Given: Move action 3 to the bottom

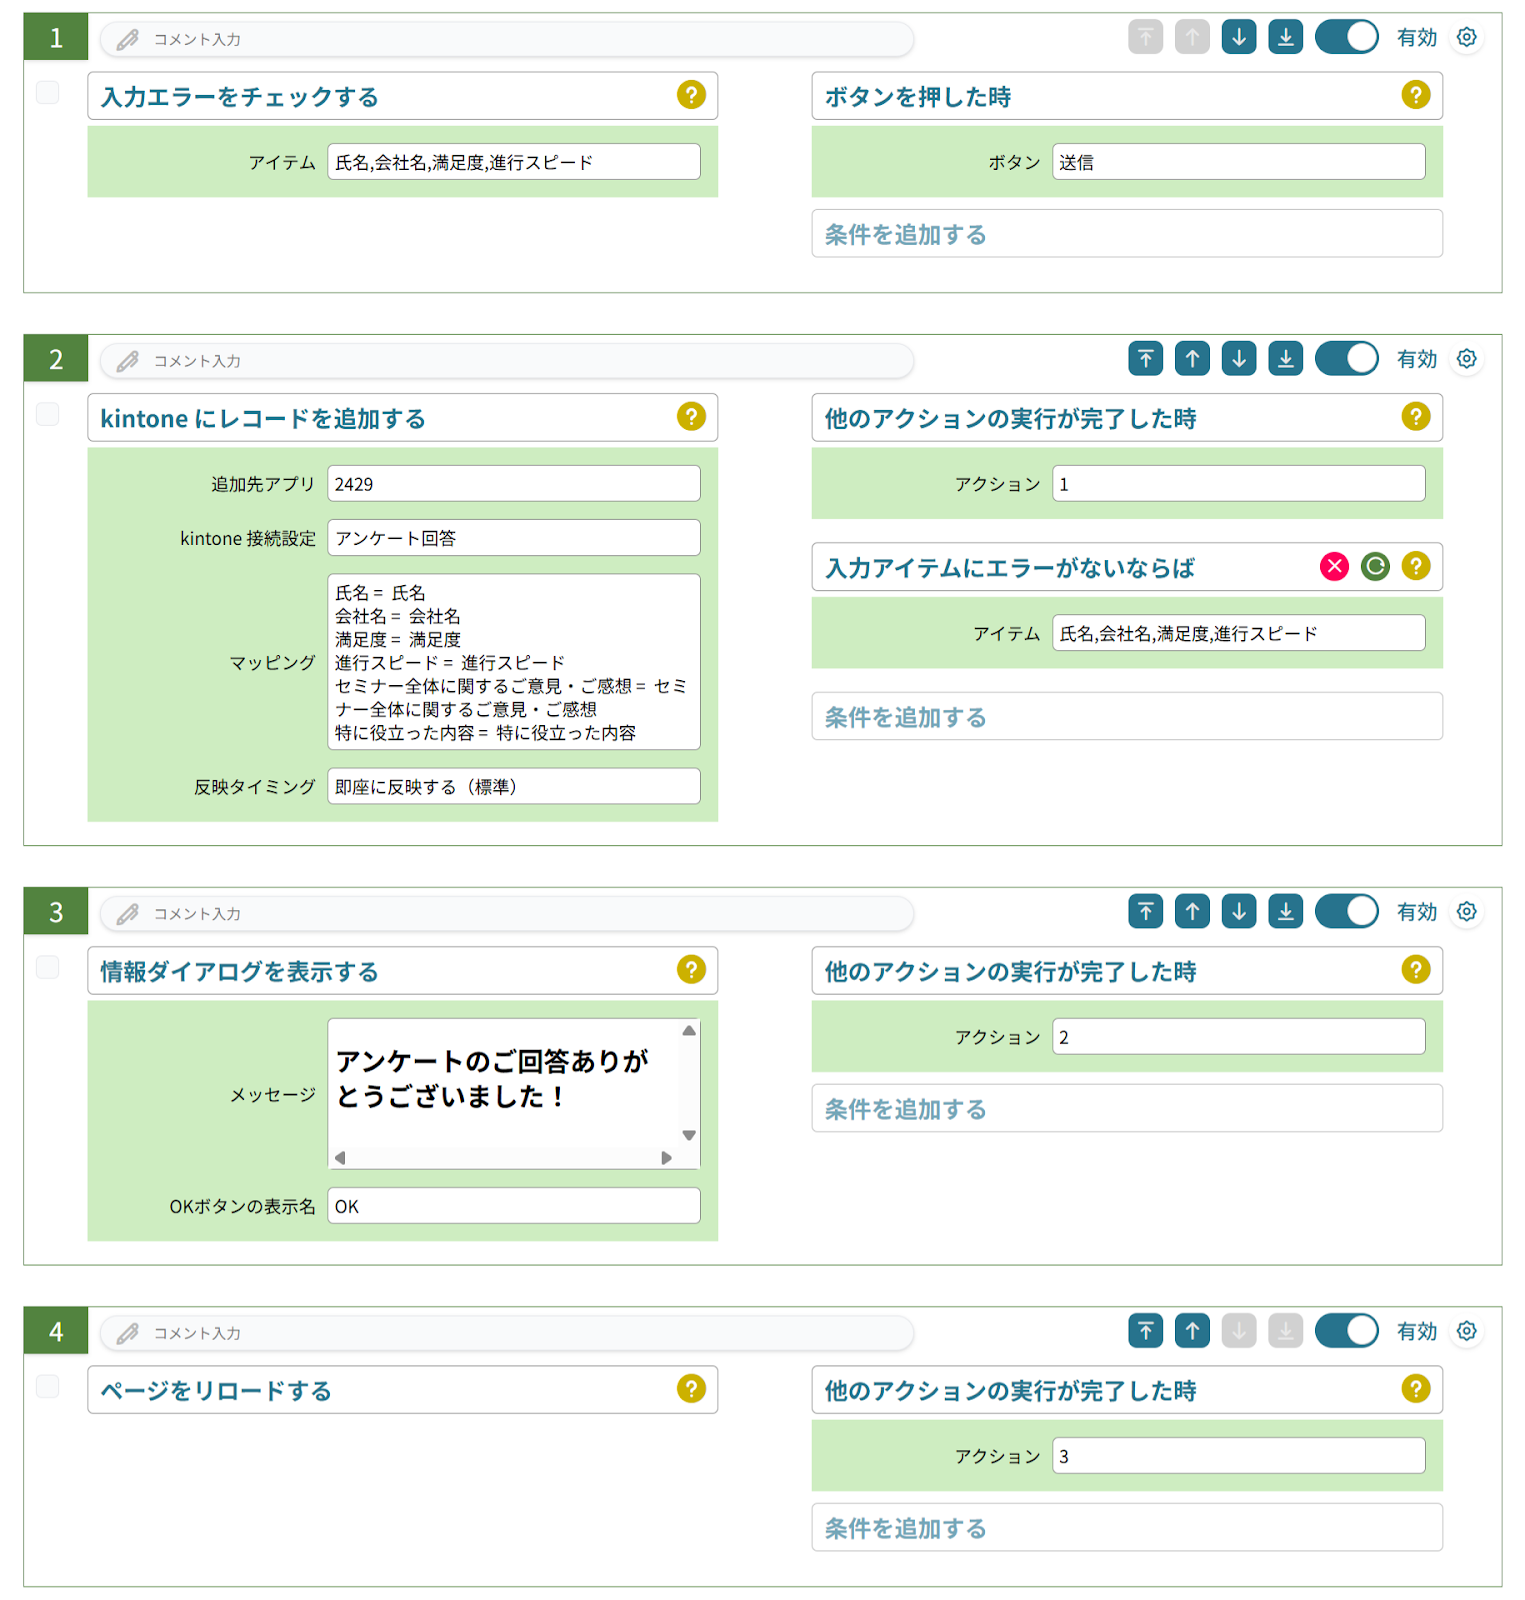Looking at the screenshot, I should (x=1285, y=911).
